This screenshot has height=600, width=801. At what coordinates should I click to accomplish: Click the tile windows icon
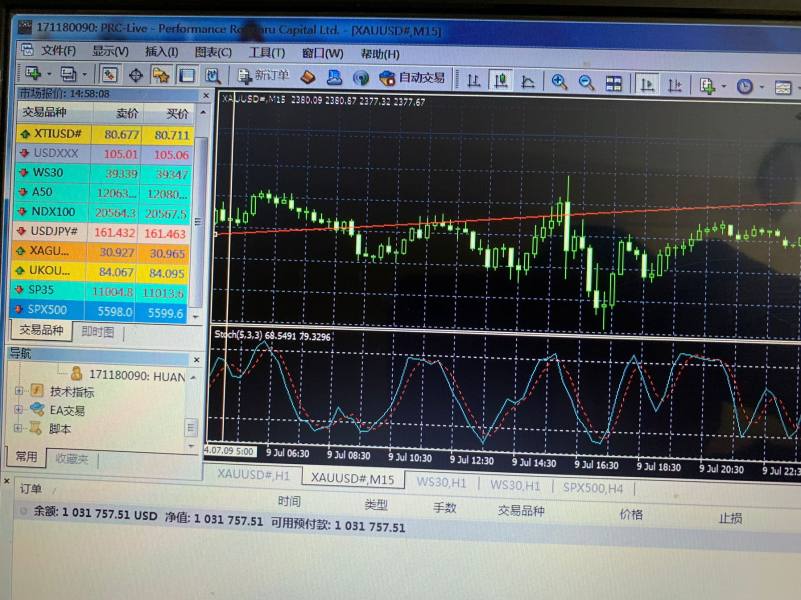click(x=613, y=83)
